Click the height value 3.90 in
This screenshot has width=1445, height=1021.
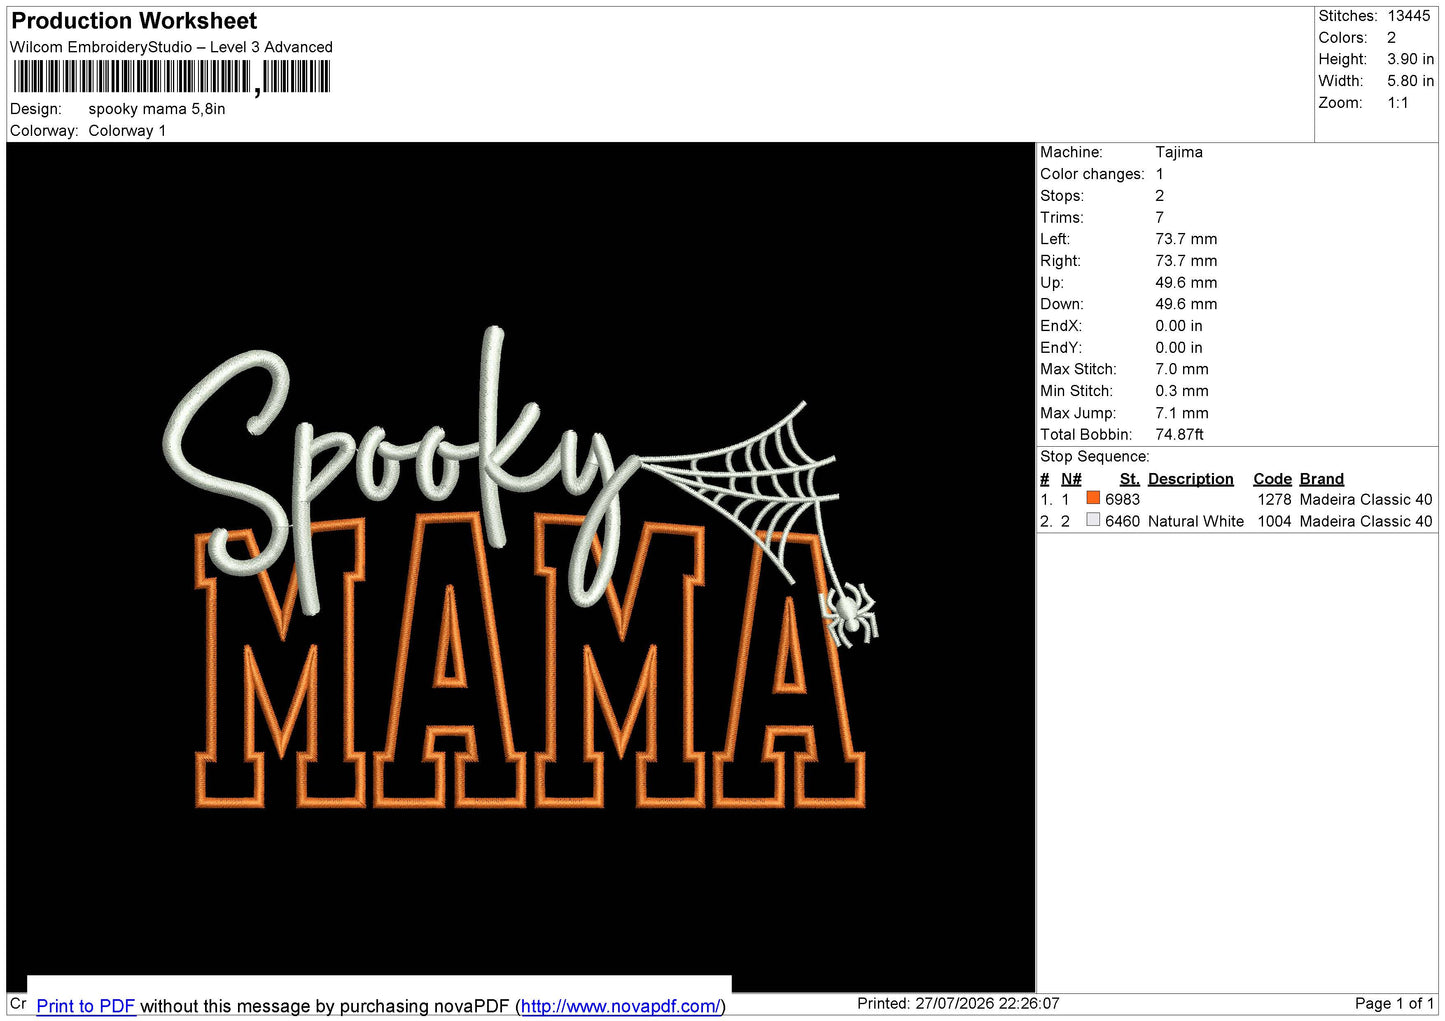(x=1410, y=59)
